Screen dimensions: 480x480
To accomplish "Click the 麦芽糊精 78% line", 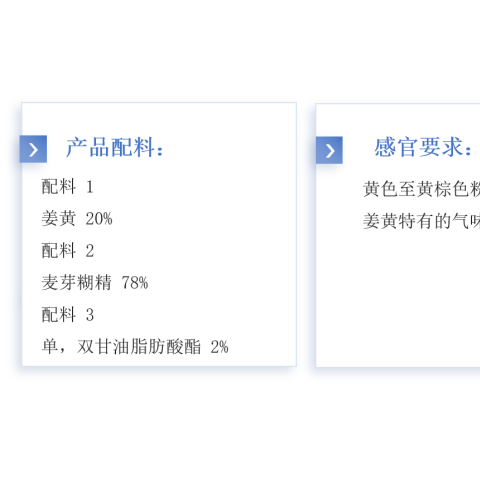I will [x=95, y=283].
